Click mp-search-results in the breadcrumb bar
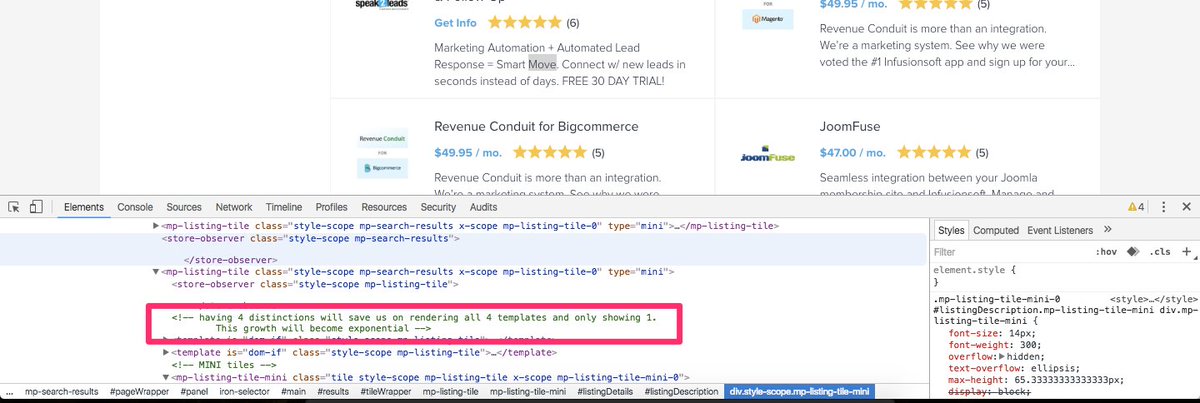The image size is (1200, 403). tap(61, 392)
